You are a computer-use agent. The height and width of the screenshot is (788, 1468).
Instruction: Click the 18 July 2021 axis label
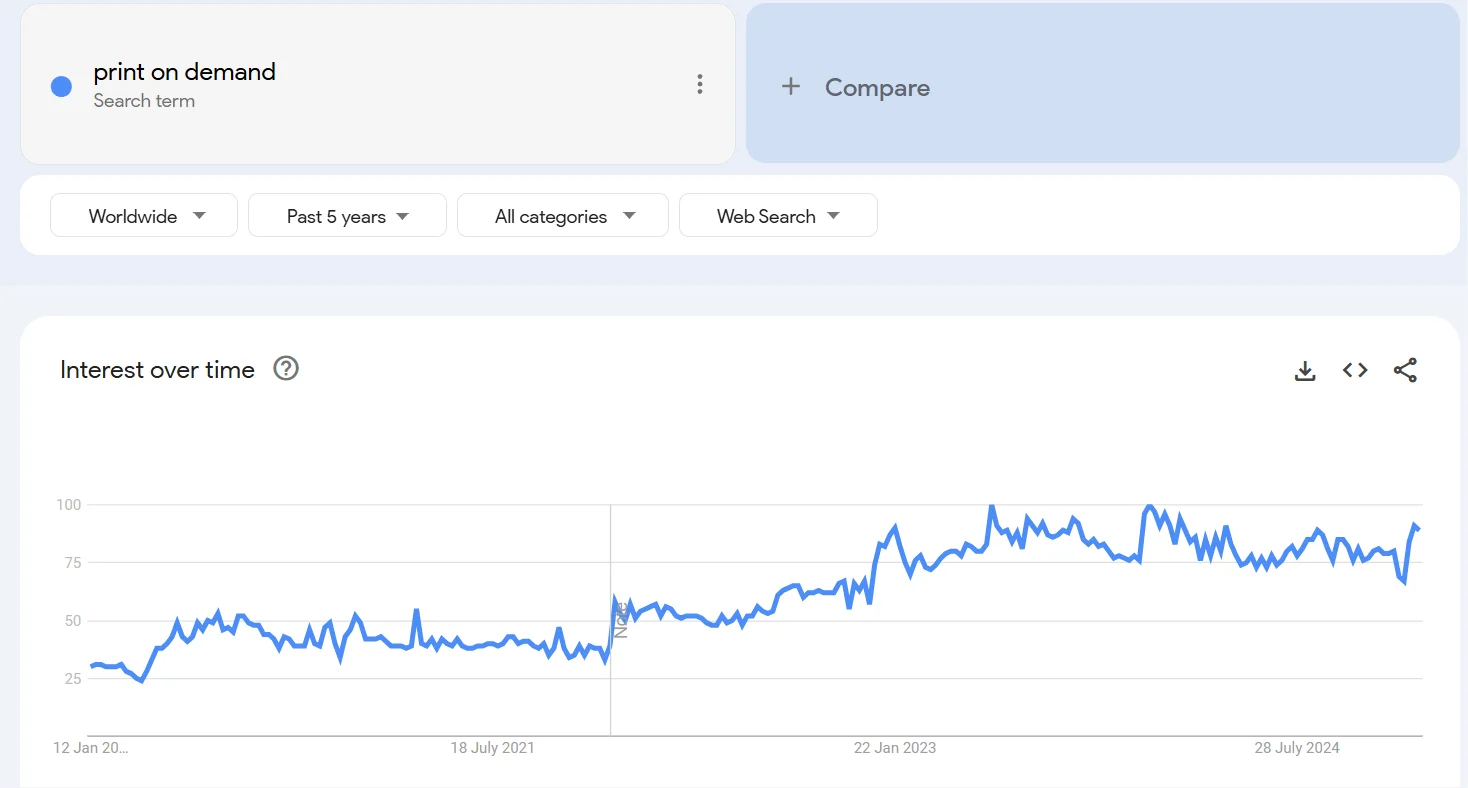[492, 748]
